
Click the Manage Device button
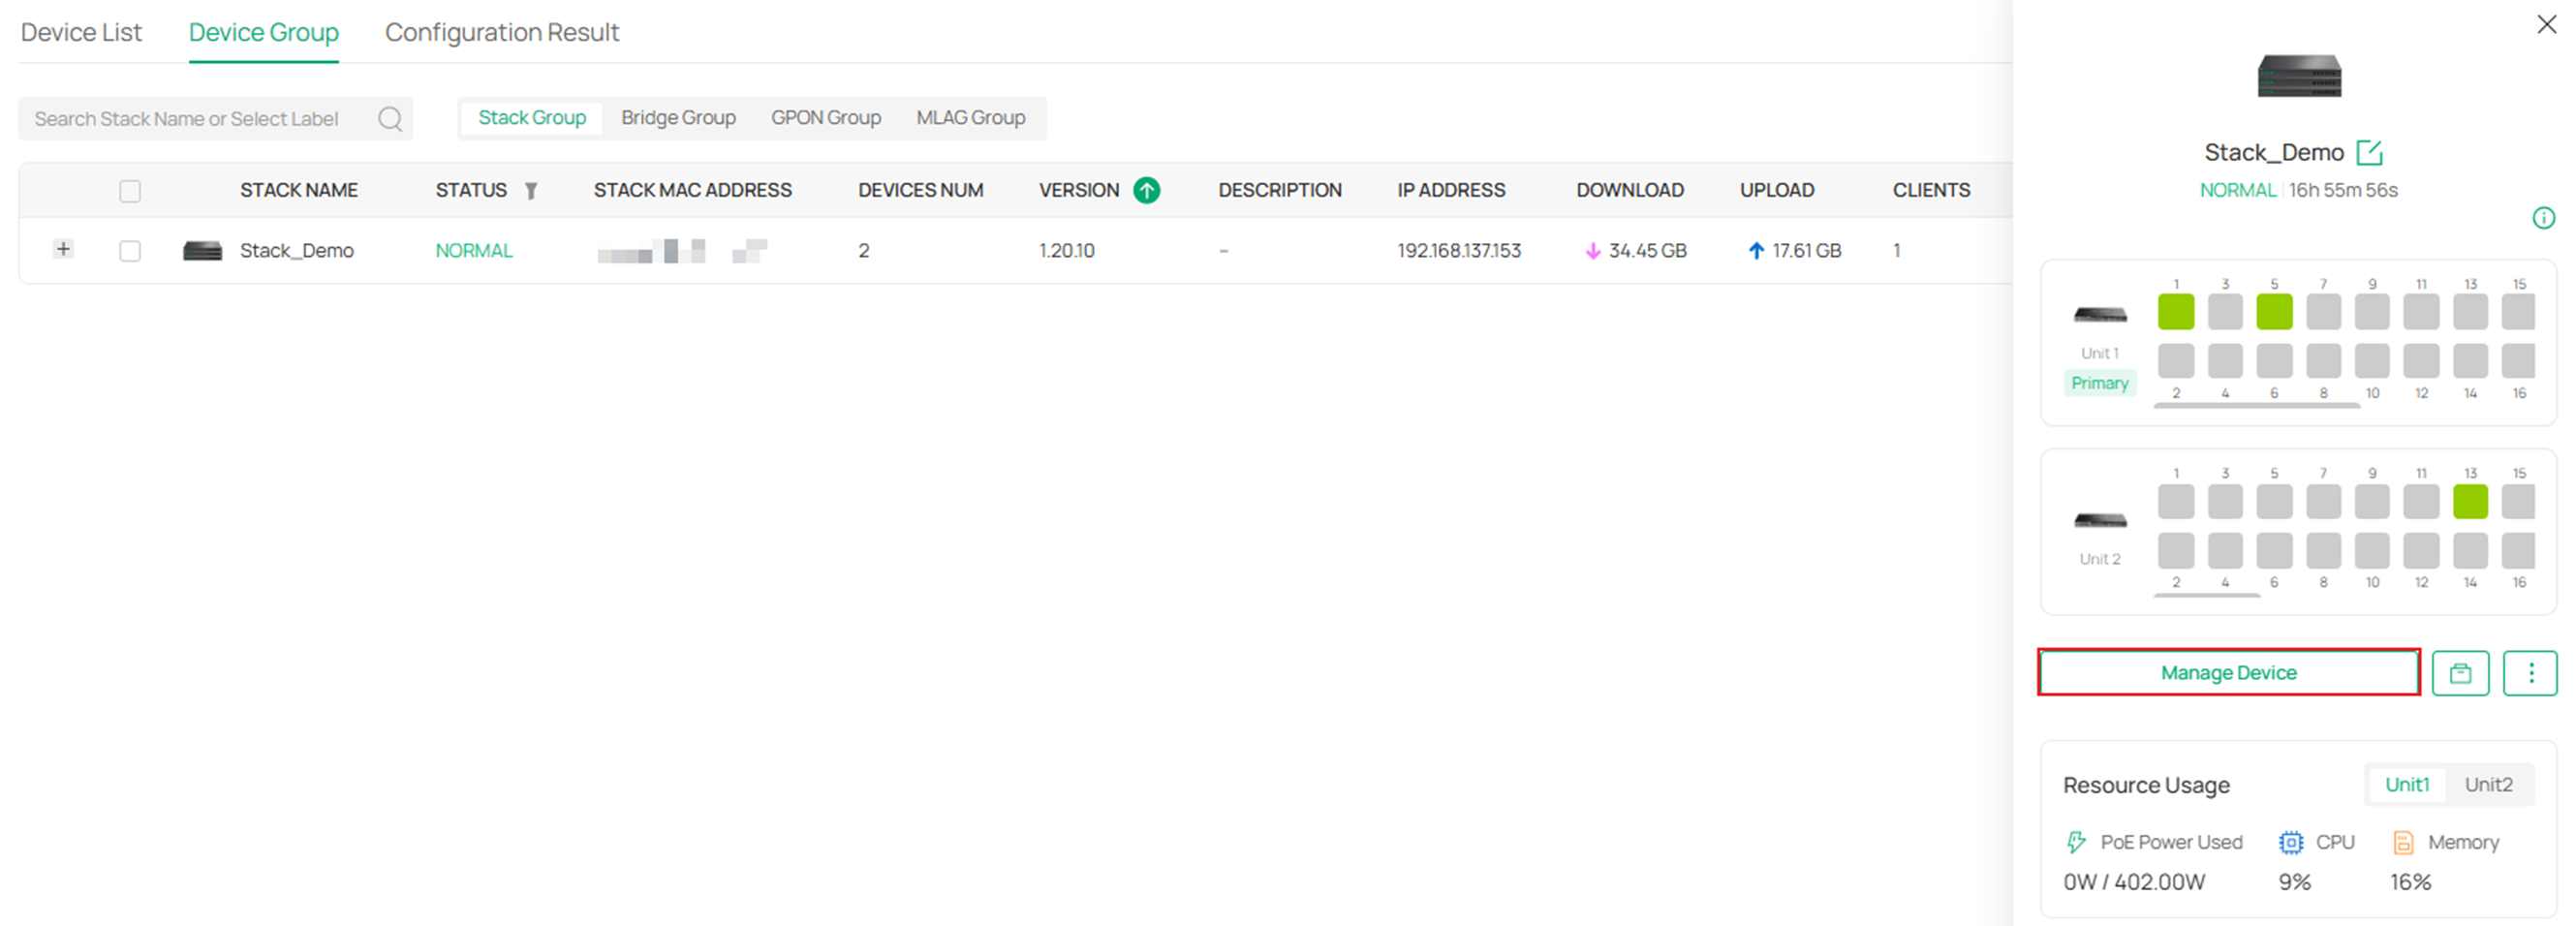2228,673
